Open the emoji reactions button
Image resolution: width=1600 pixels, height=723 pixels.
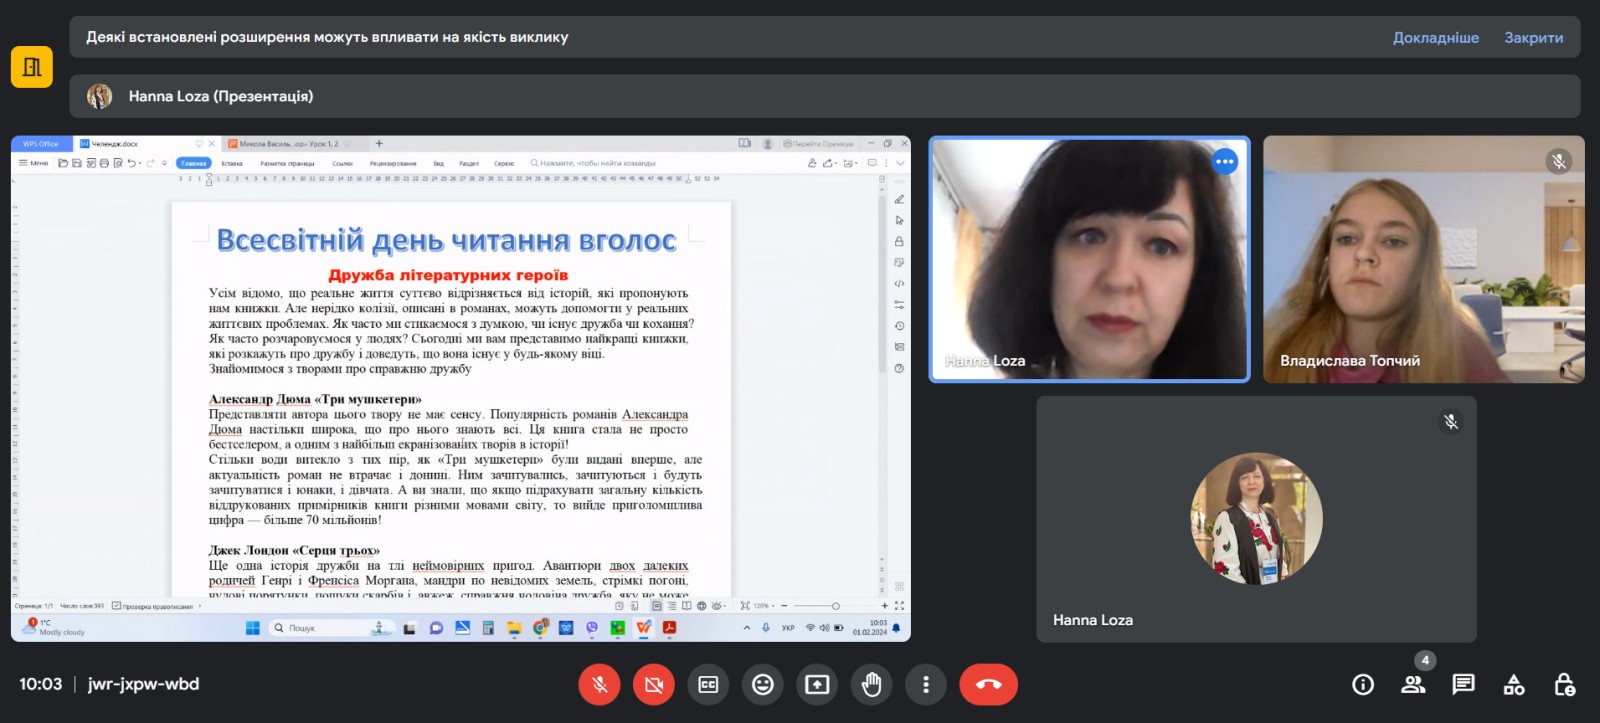(763, 684)
